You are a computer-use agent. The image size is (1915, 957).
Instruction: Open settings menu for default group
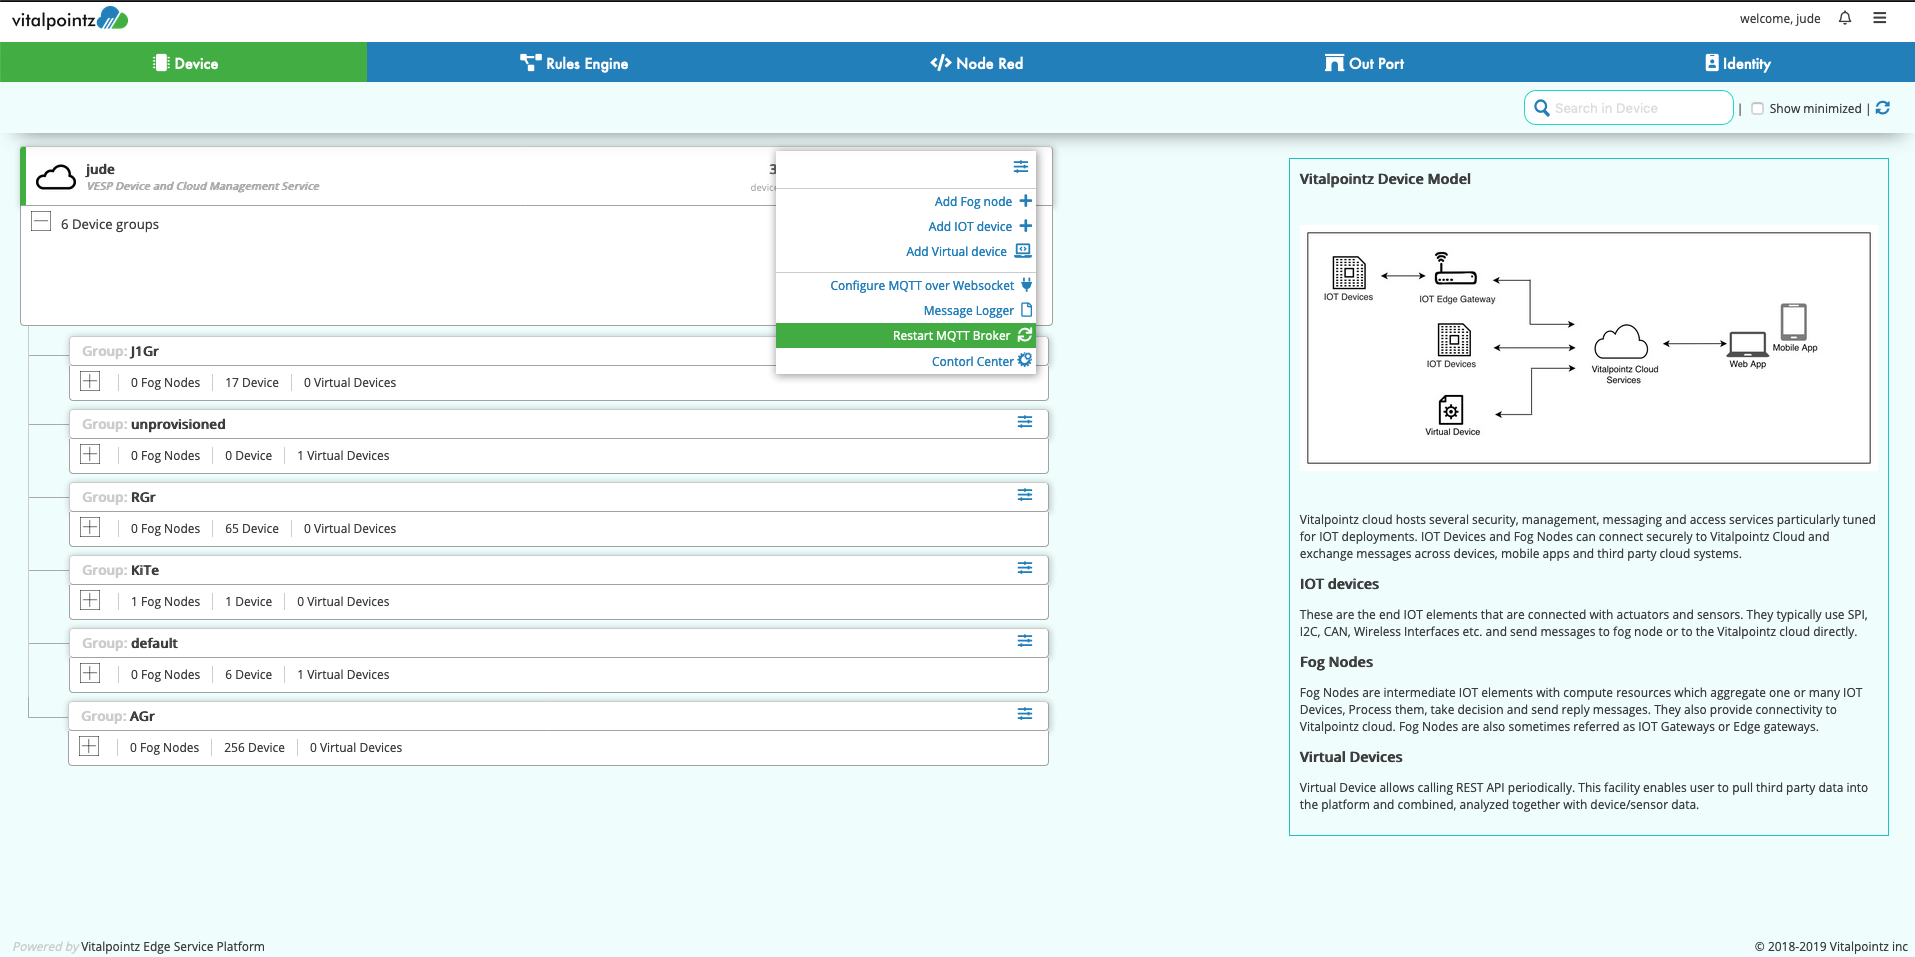pos(1025,641)
